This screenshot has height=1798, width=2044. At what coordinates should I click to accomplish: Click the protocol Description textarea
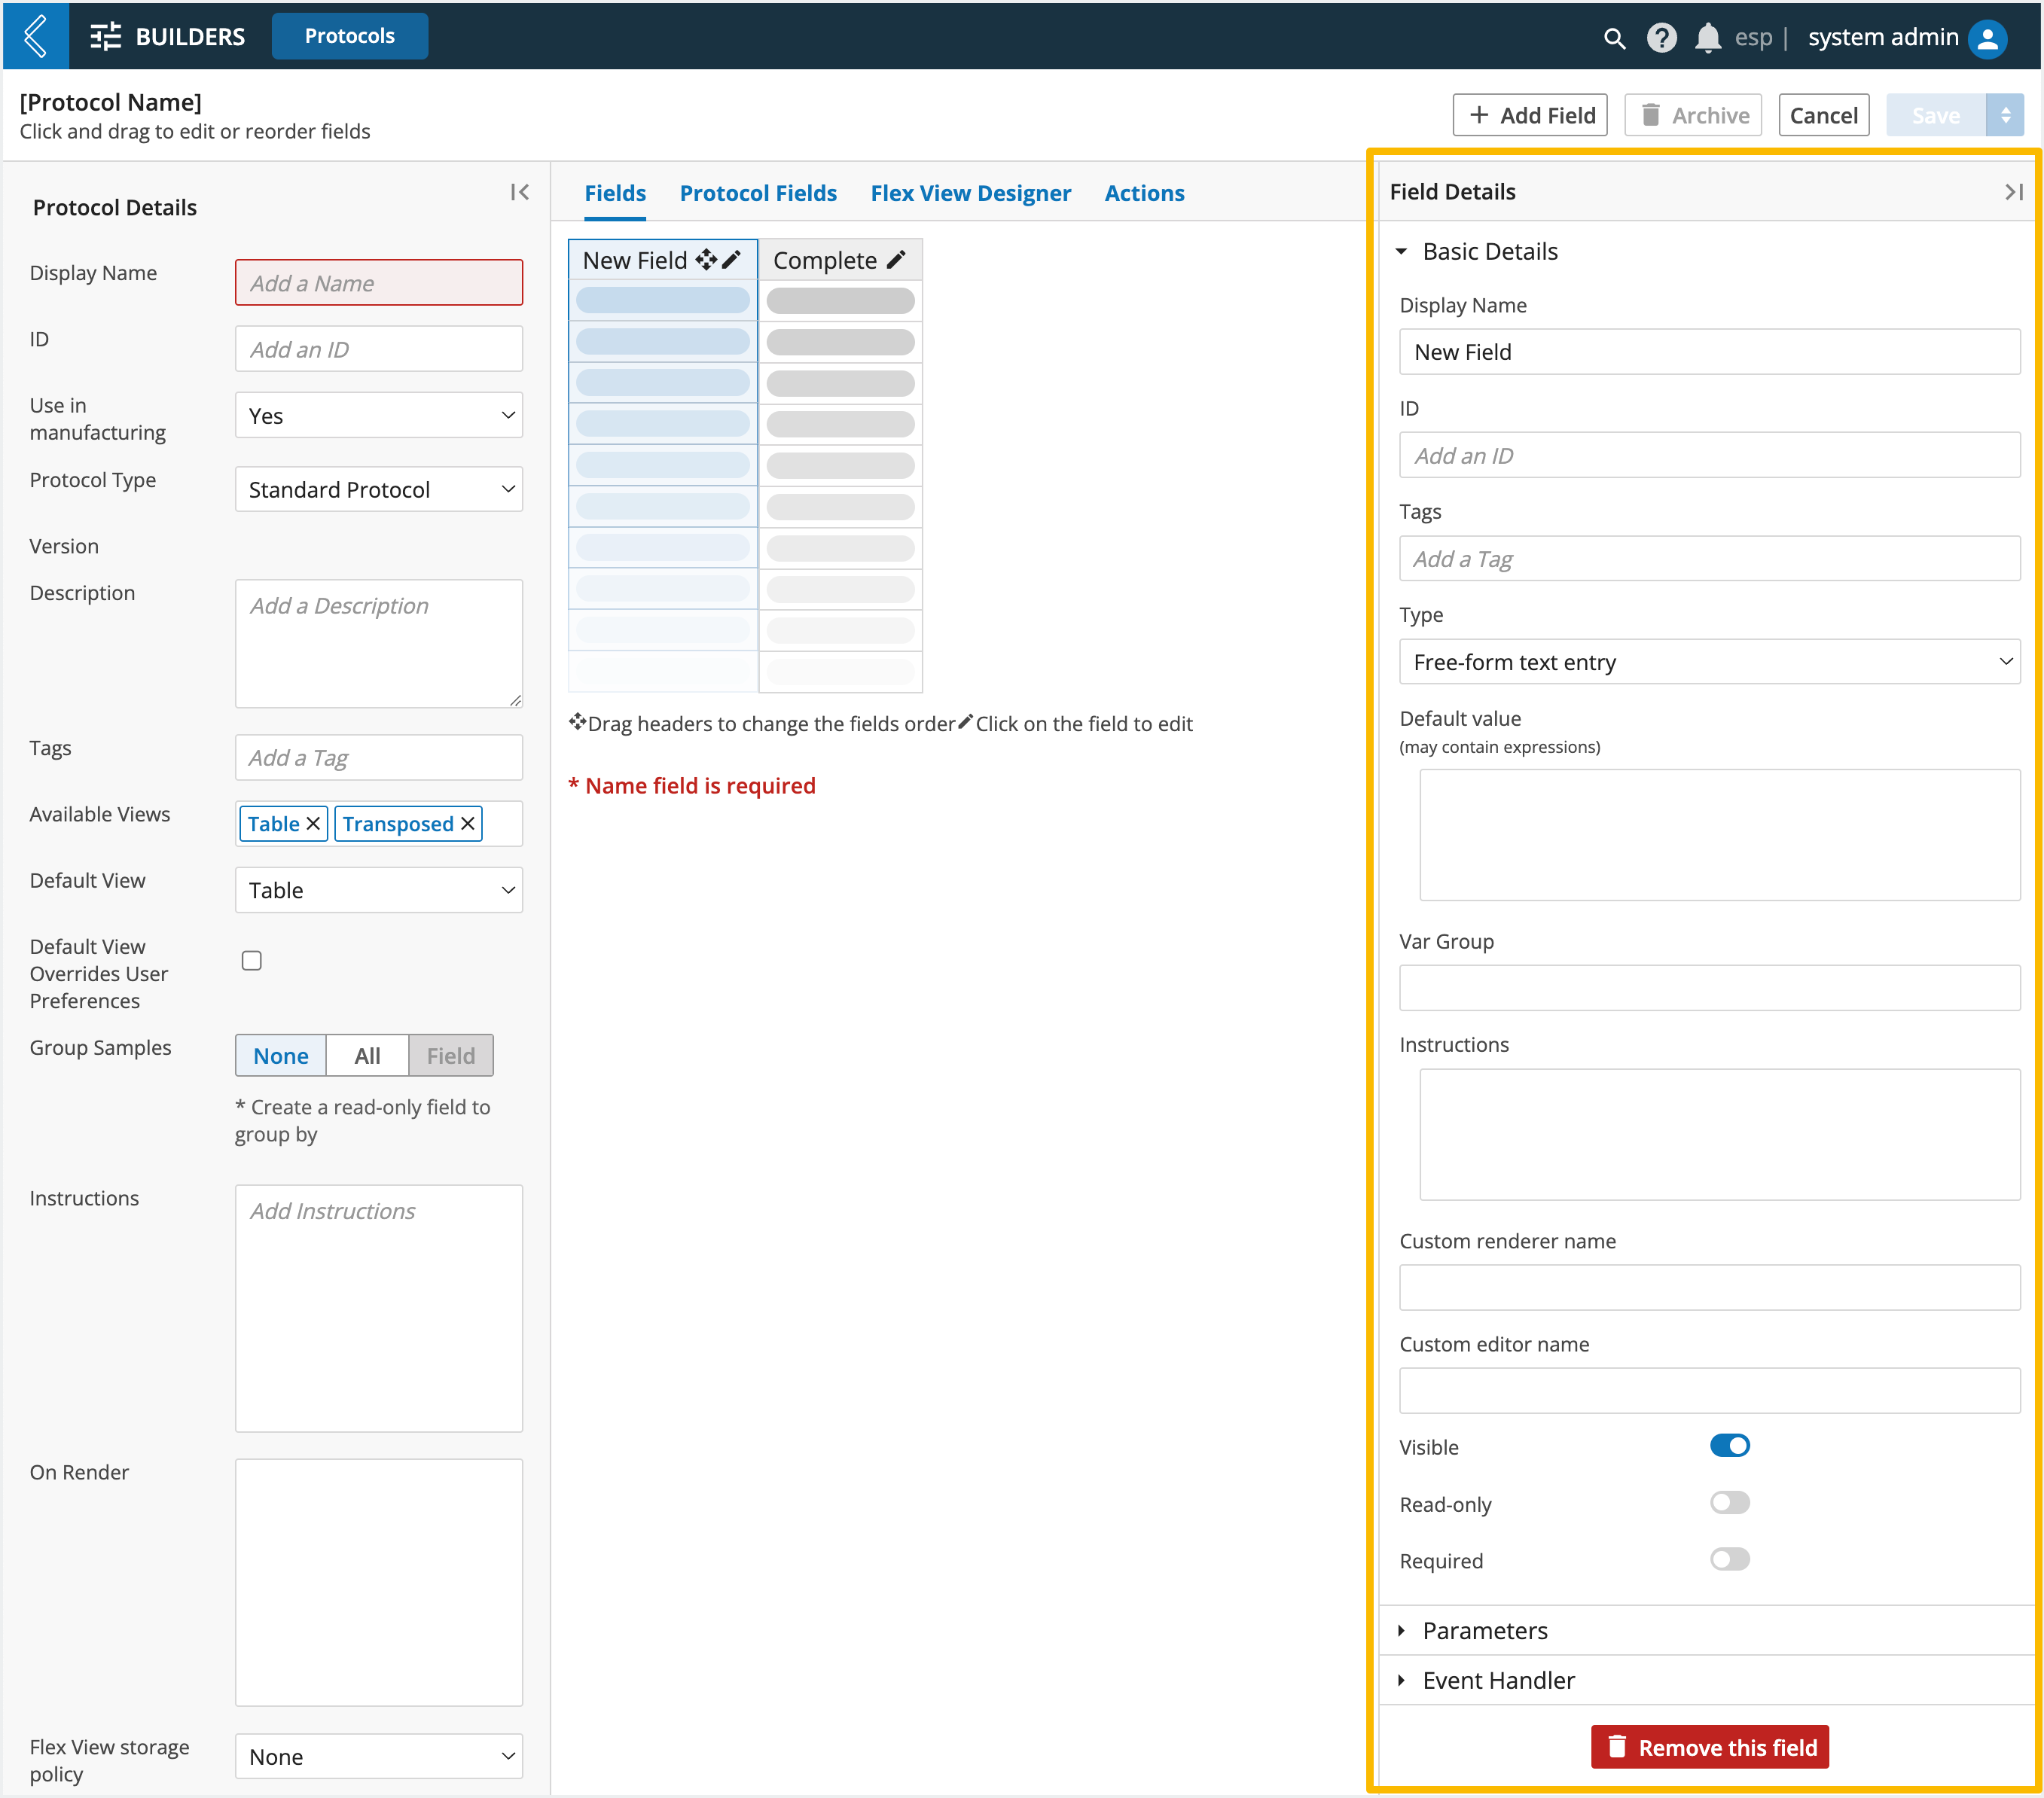pos(379,643)
